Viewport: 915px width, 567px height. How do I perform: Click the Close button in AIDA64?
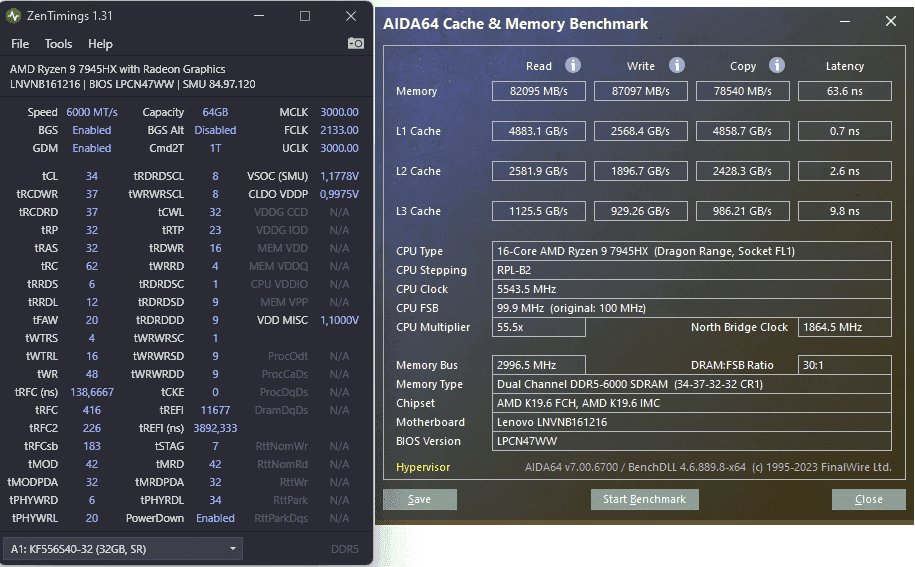868,499
